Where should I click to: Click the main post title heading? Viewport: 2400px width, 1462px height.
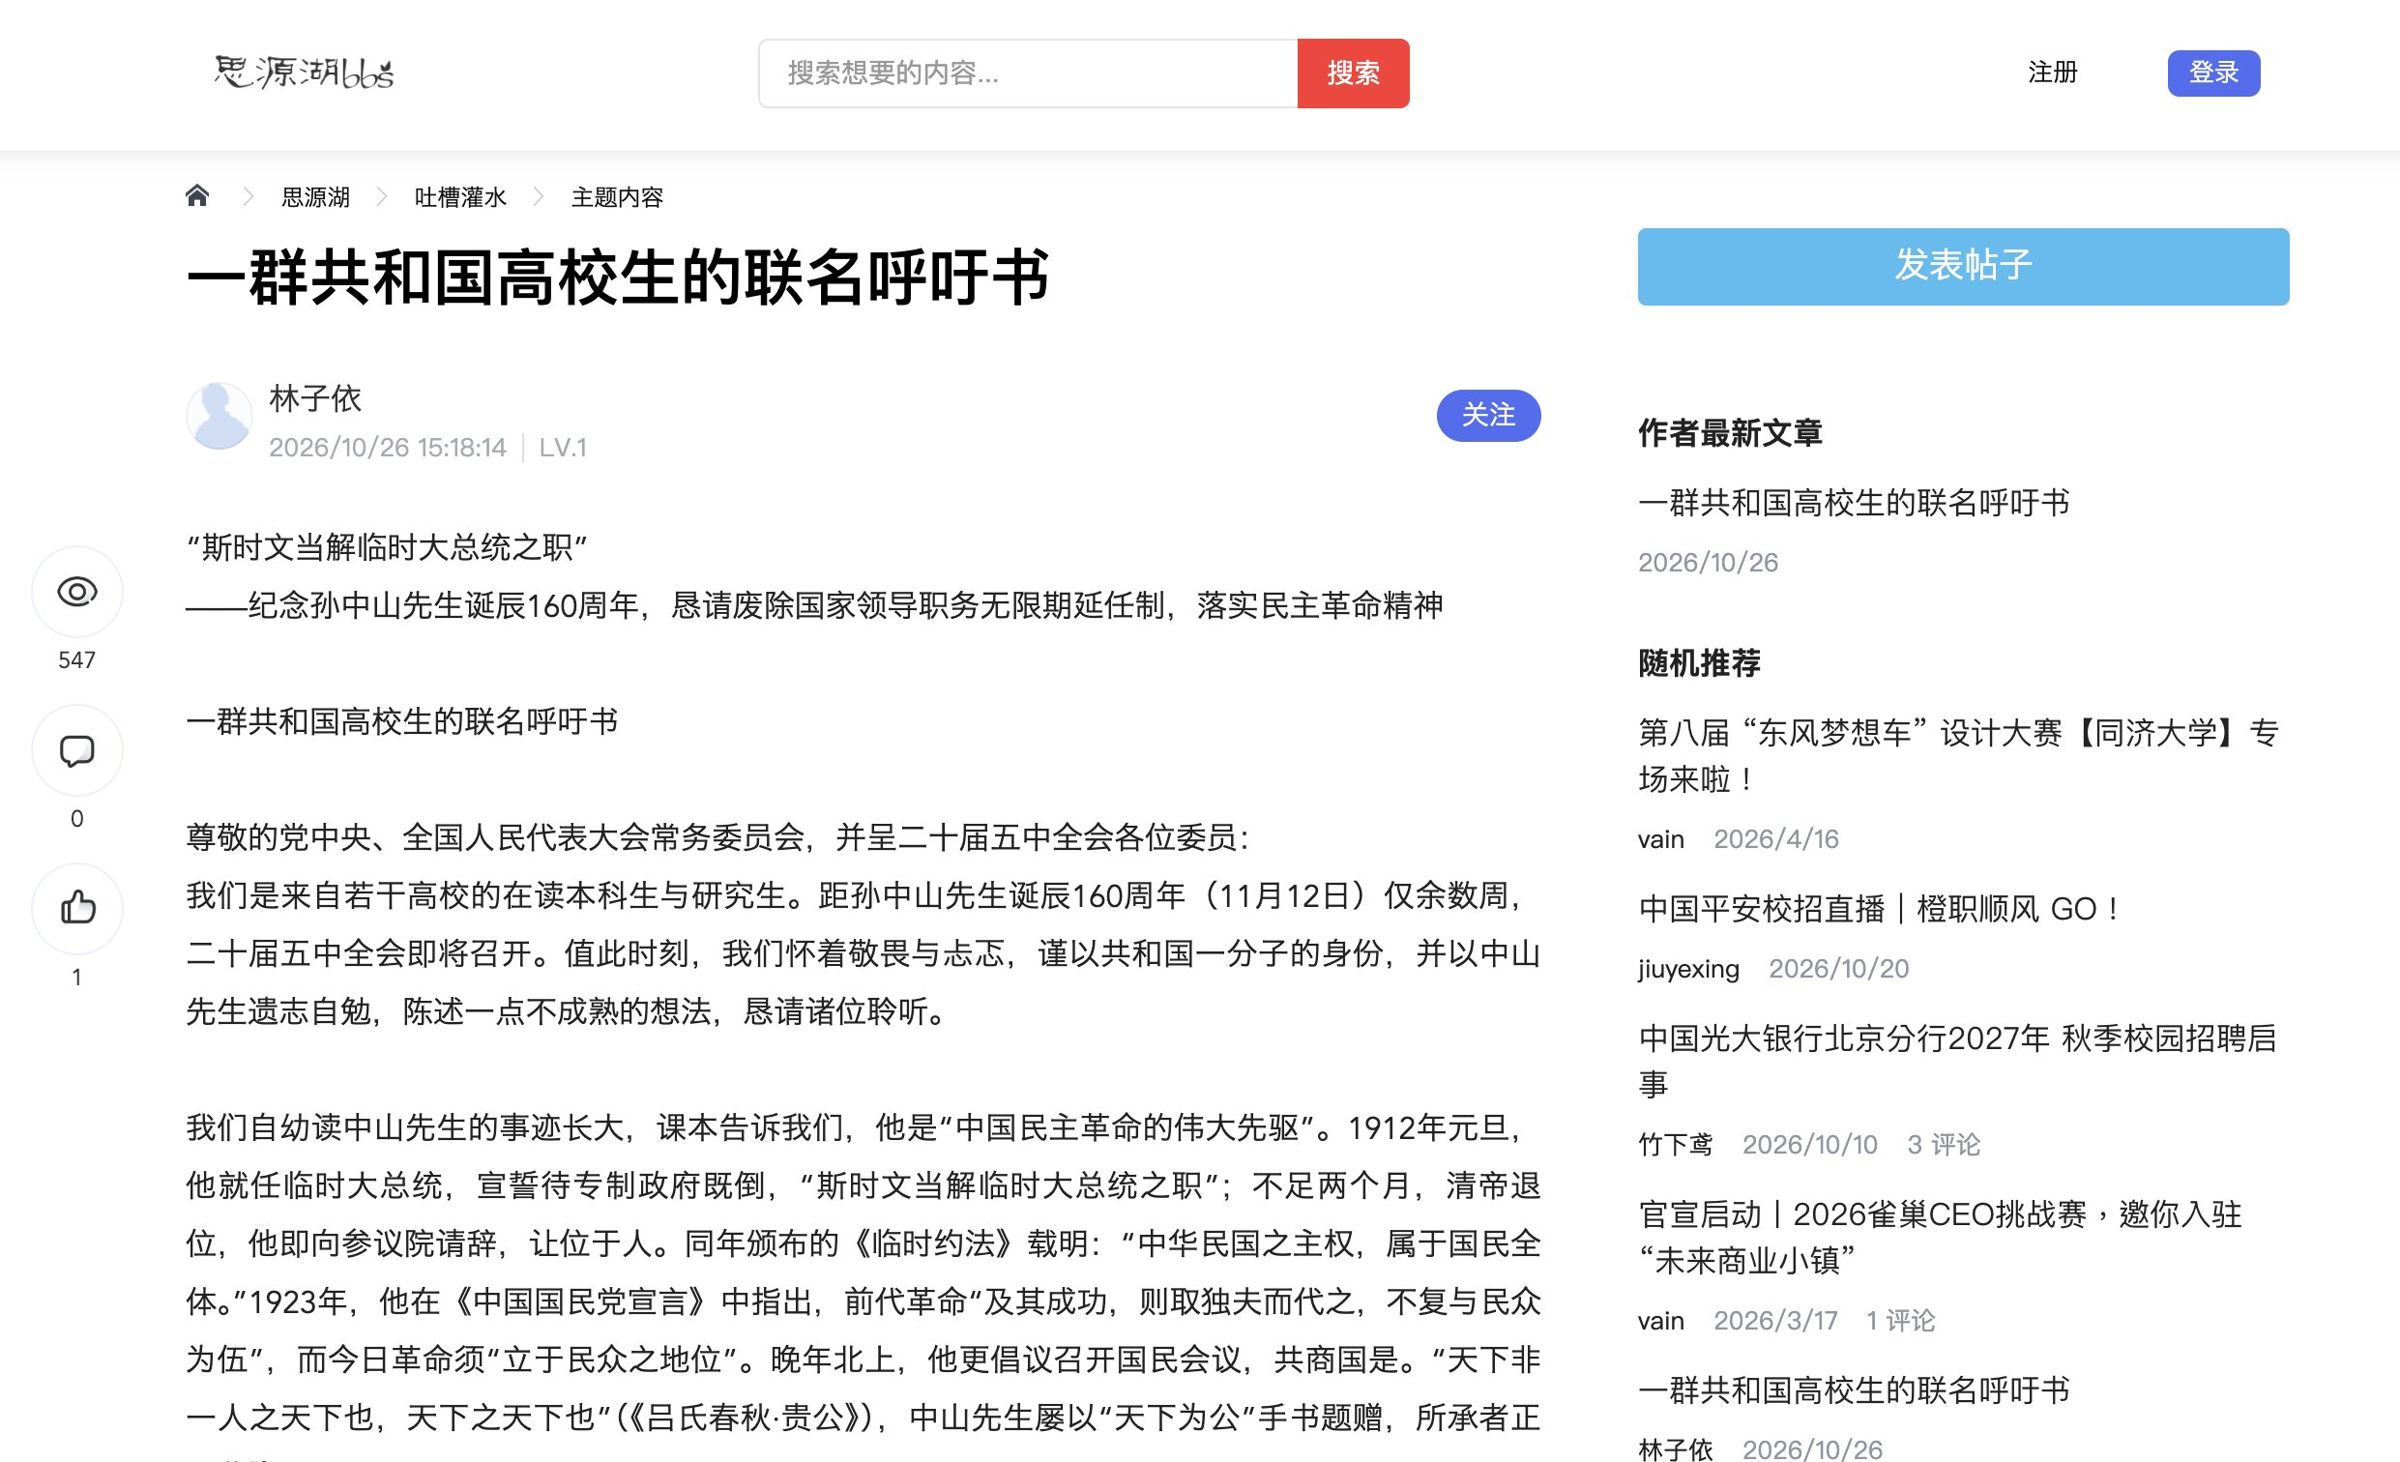pyautogui.click(x=618, y=277)
